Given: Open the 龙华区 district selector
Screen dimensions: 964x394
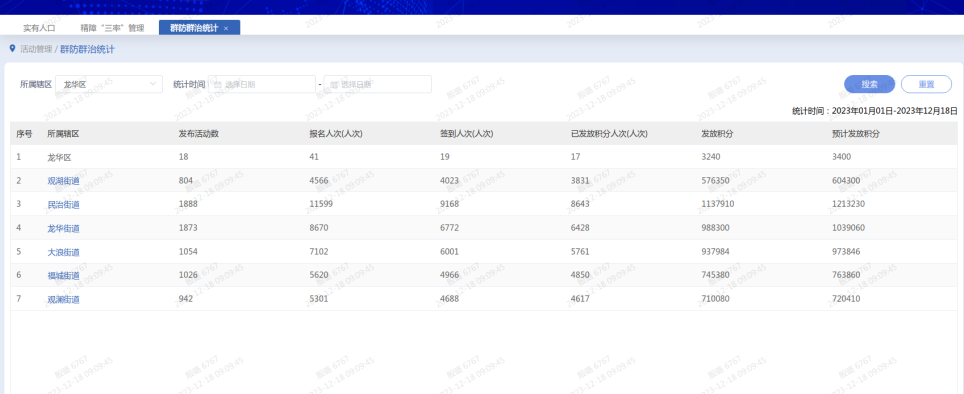Looking at the screenshot, I should point(109,84).
